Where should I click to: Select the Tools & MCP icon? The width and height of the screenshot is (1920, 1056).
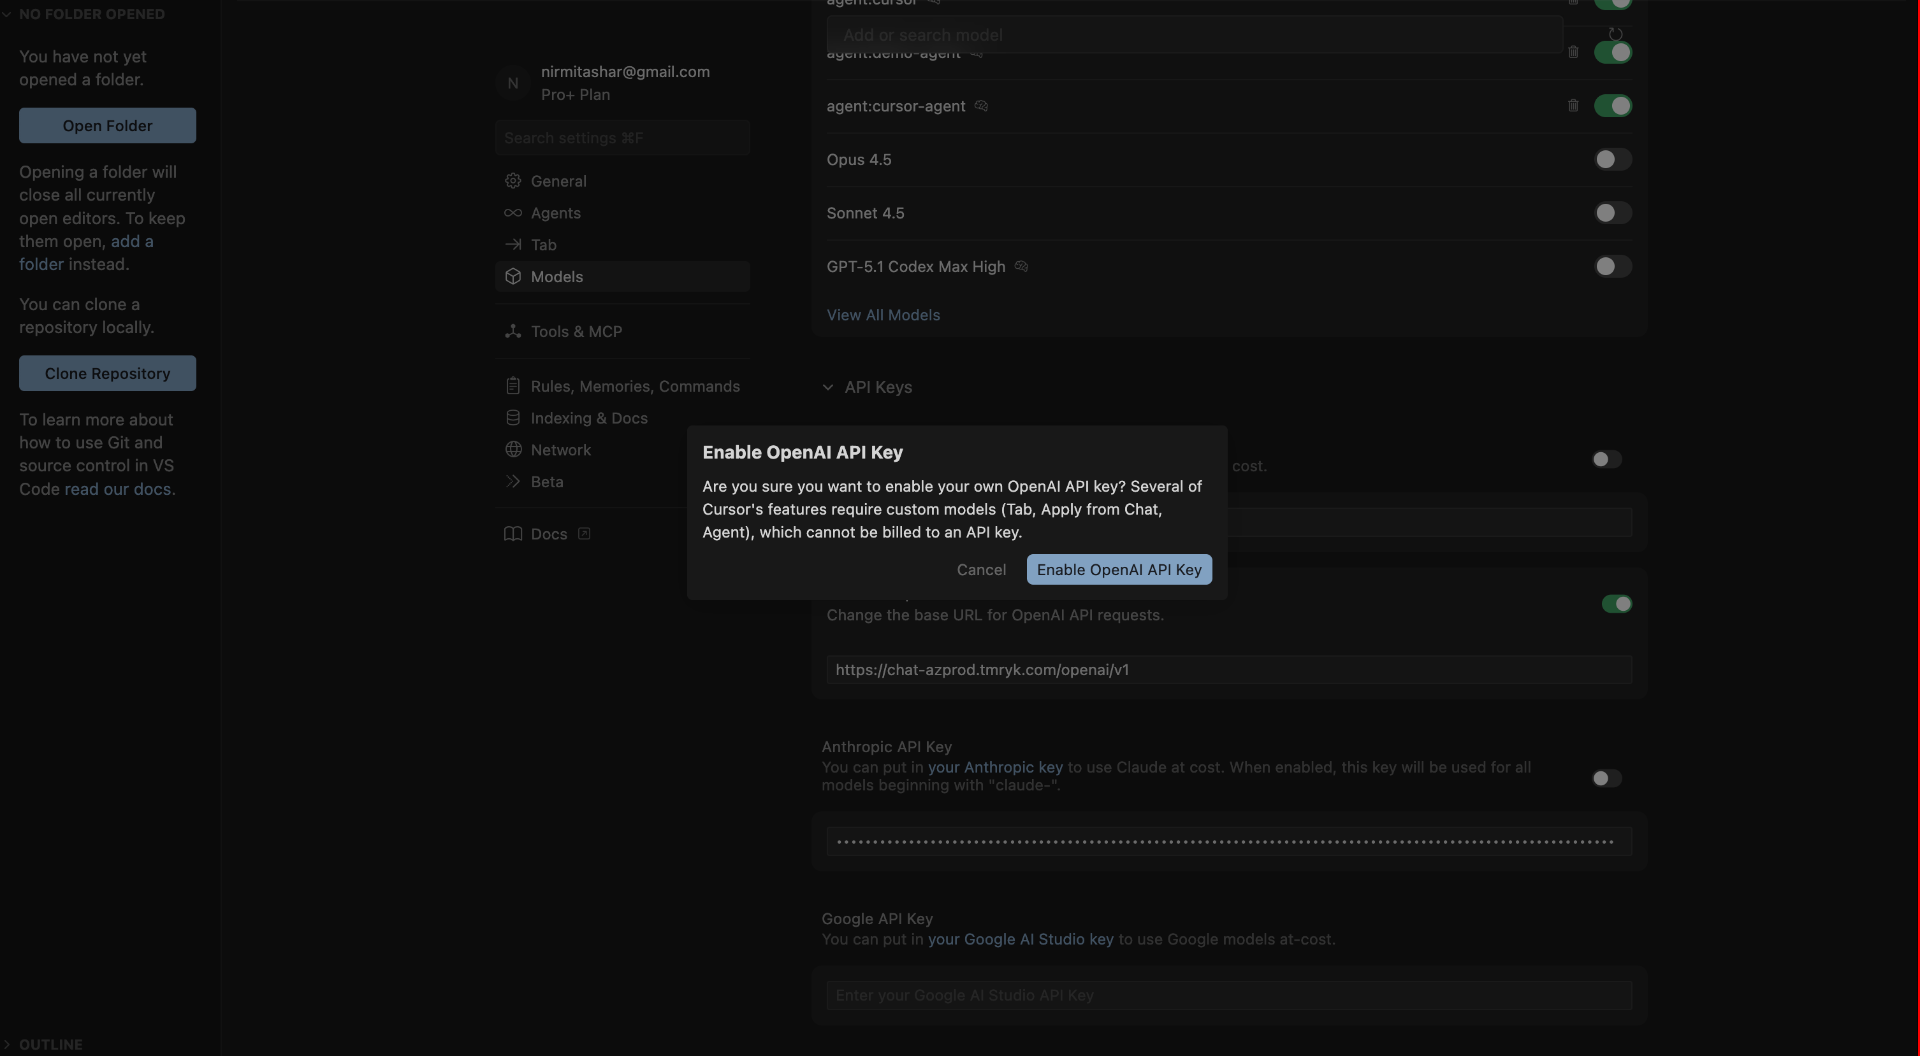(x=513, y=331)
